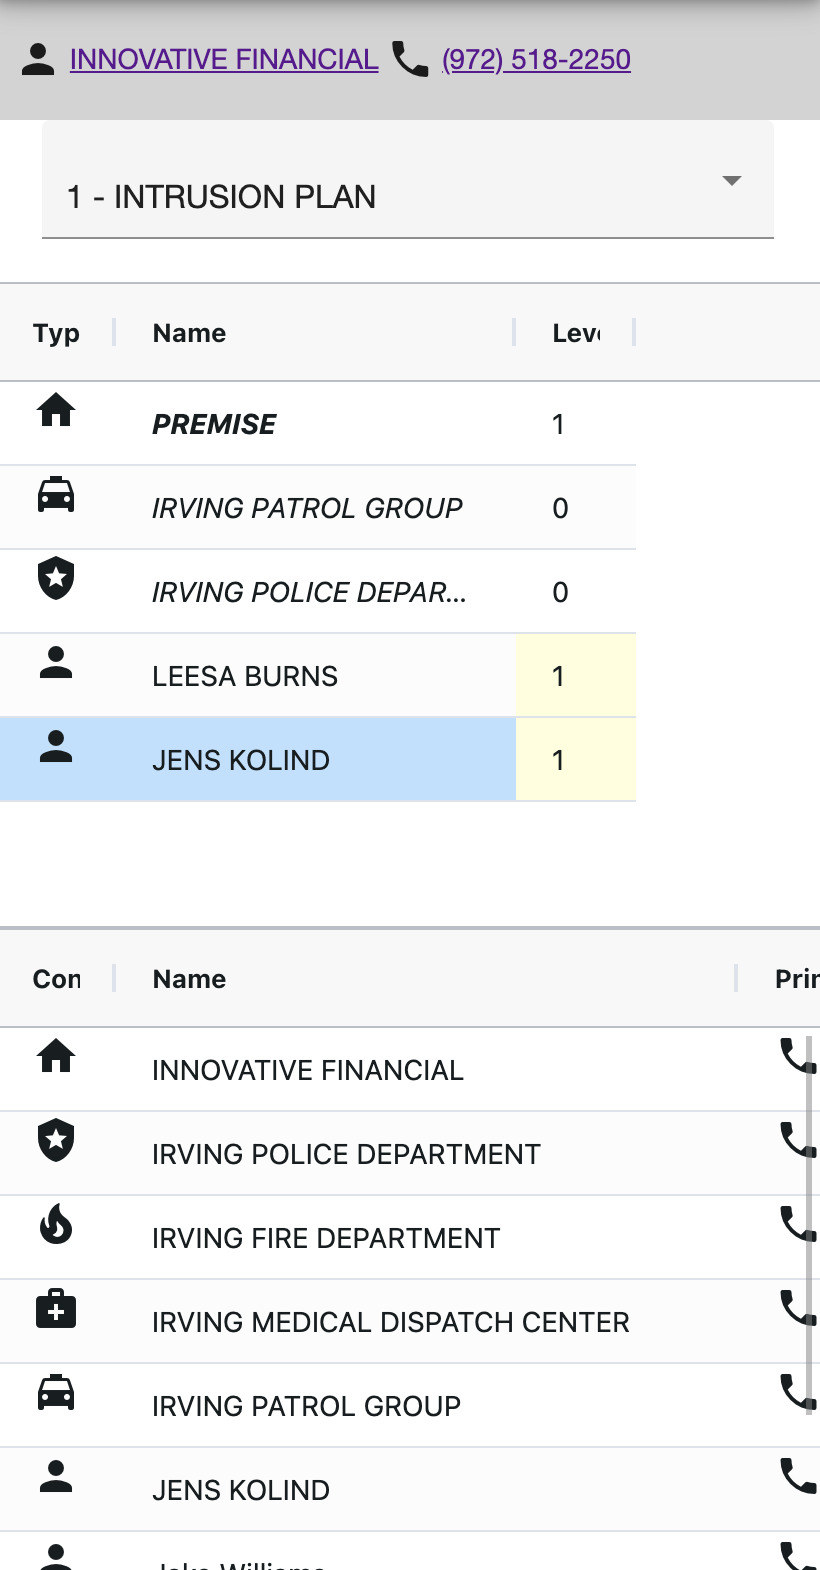Screen dimensions: 820x1570
Task: Open the 1 - INTRUSION PLAN dropdown
Action: coord(408,181)
